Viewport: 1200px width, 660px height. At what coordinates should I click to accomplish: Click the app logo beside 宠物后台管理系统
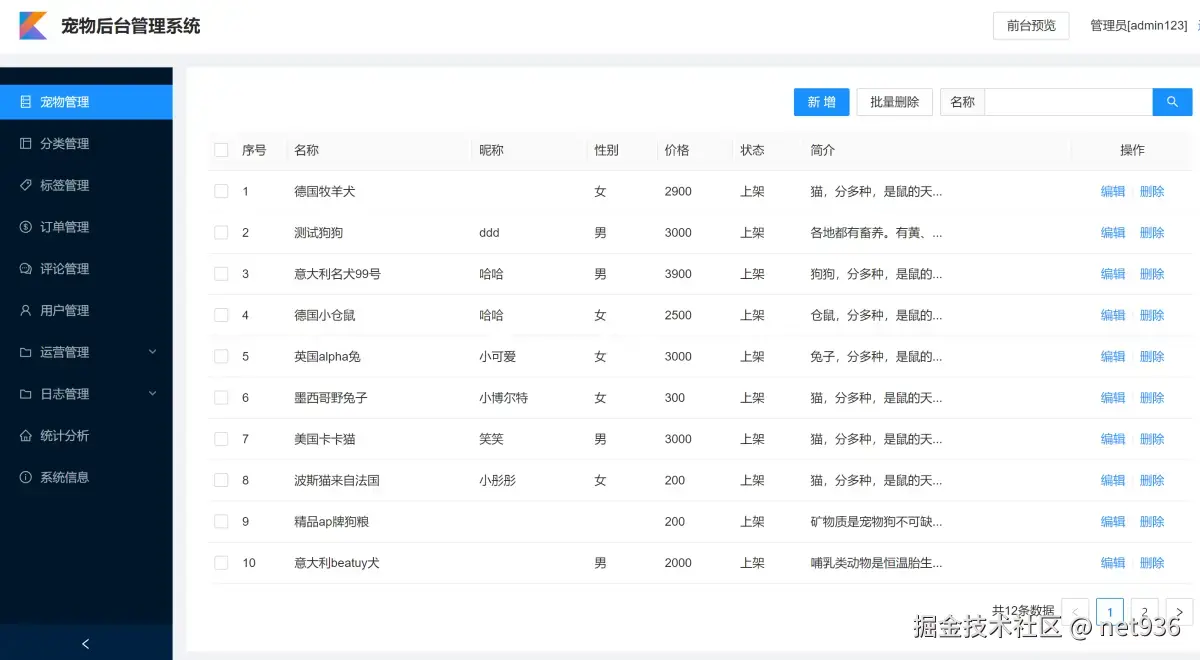(33, 25)
